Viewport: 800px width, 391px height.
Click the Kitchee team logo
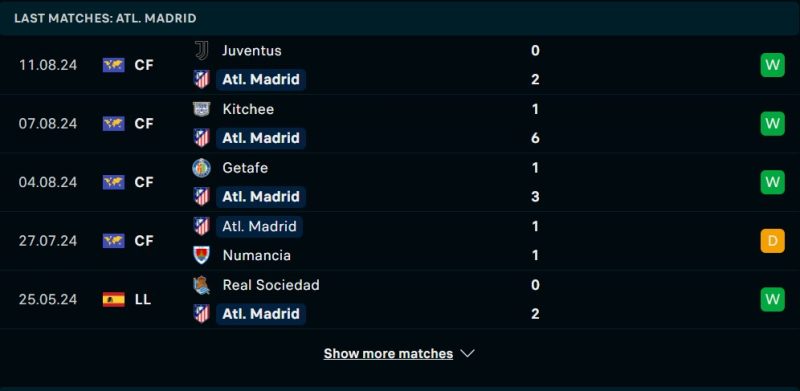click(202, 109)
